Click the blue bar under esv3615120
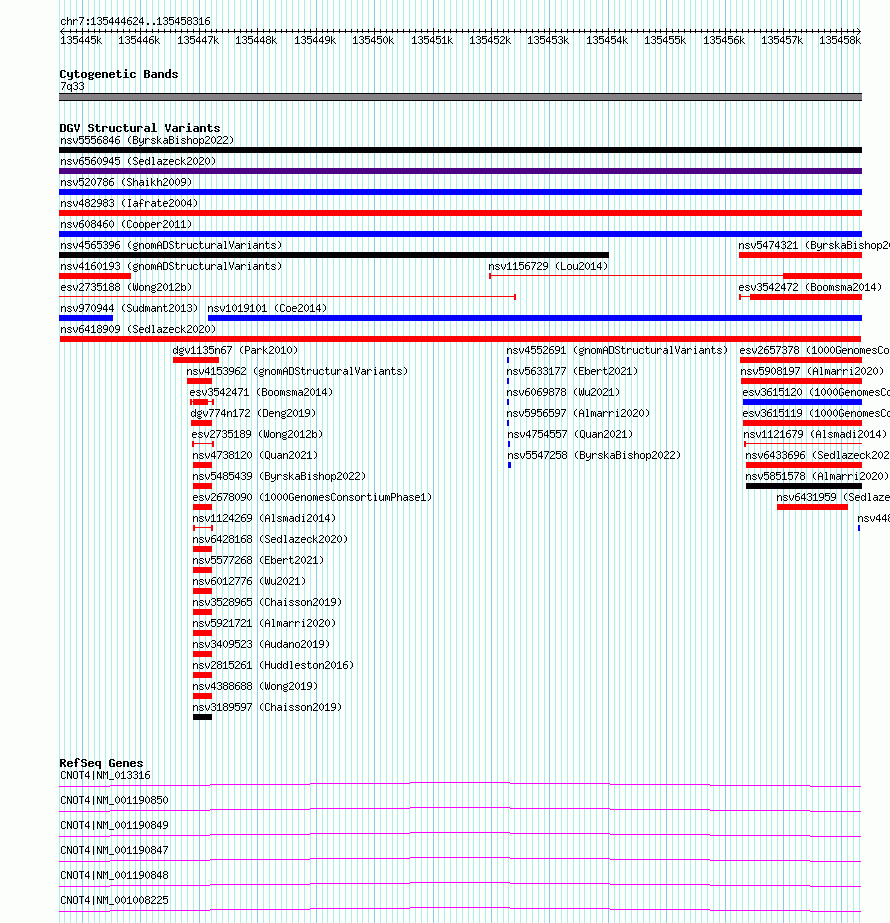 click(802, 402)
